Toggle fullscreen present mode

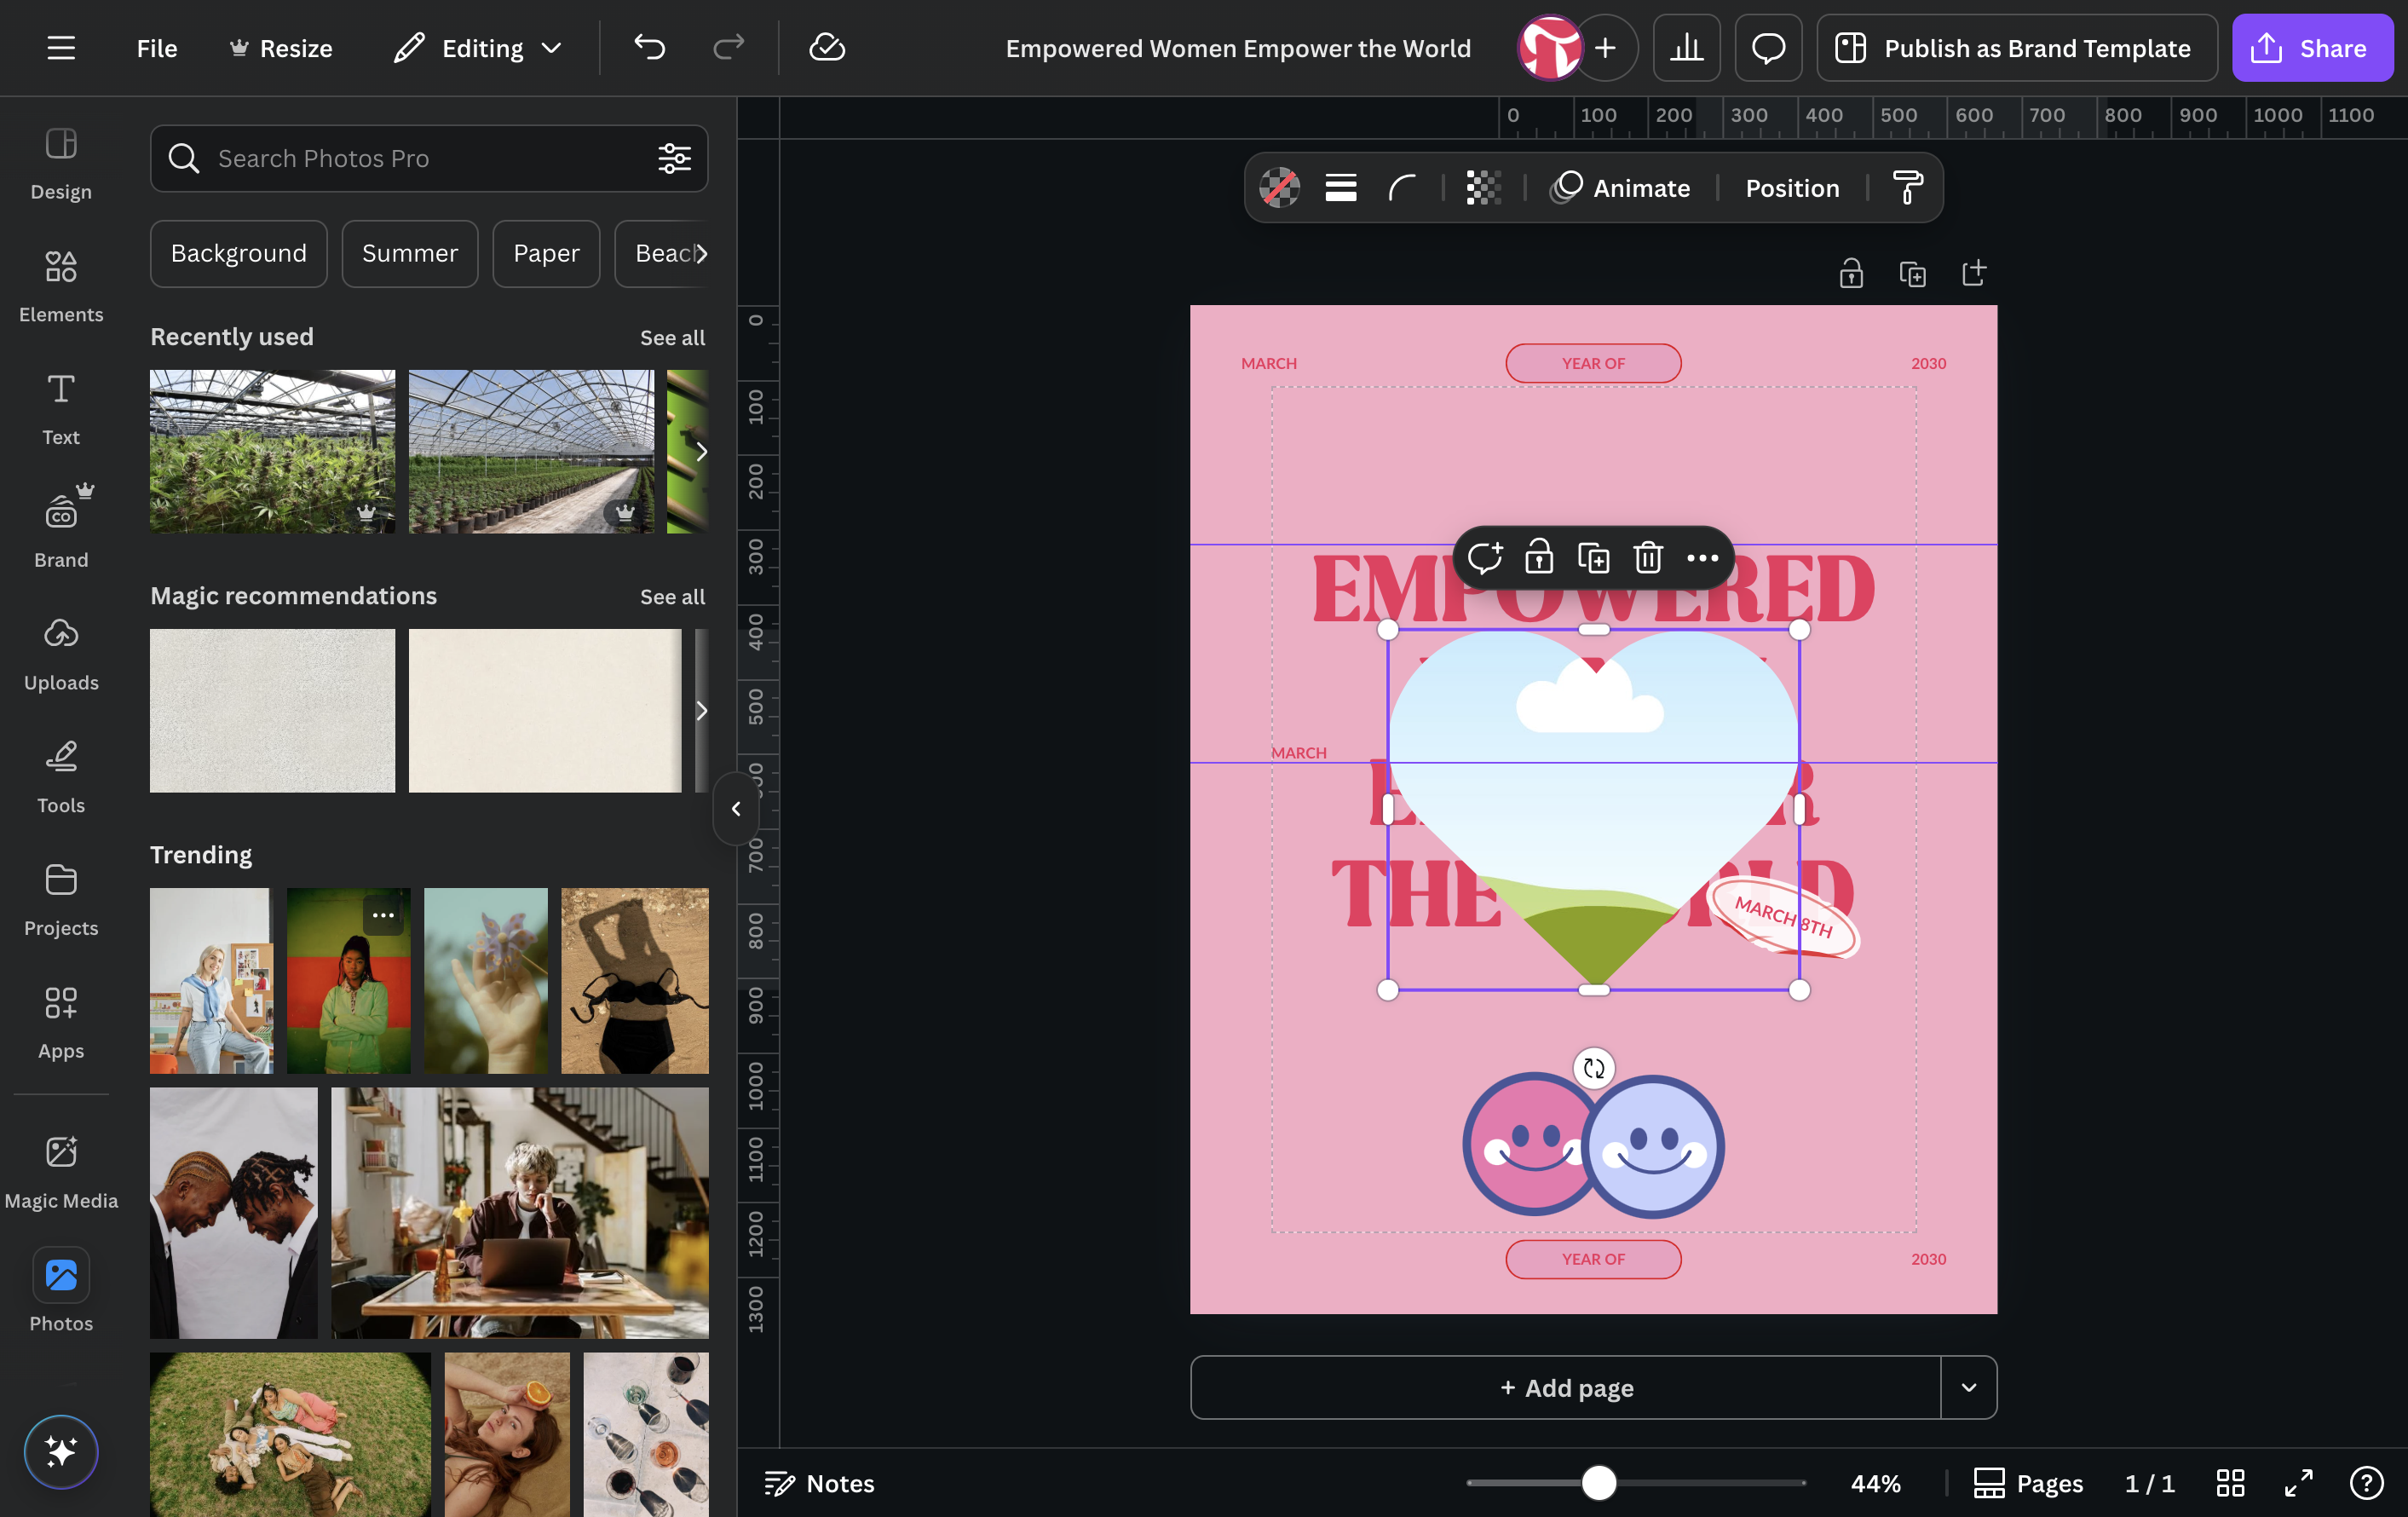pos(2298,1483)
